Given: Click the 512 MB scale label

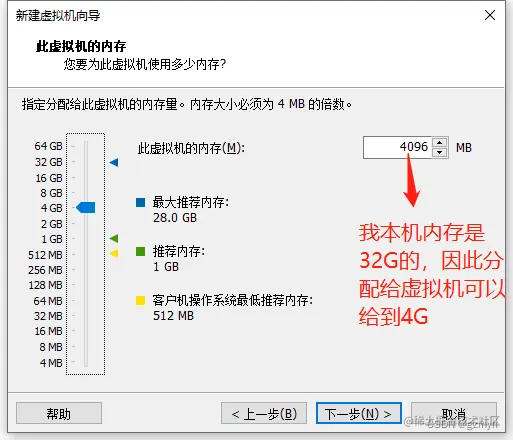Looking at the screenshot, I should pyautogui.click(x=45, y=255).
